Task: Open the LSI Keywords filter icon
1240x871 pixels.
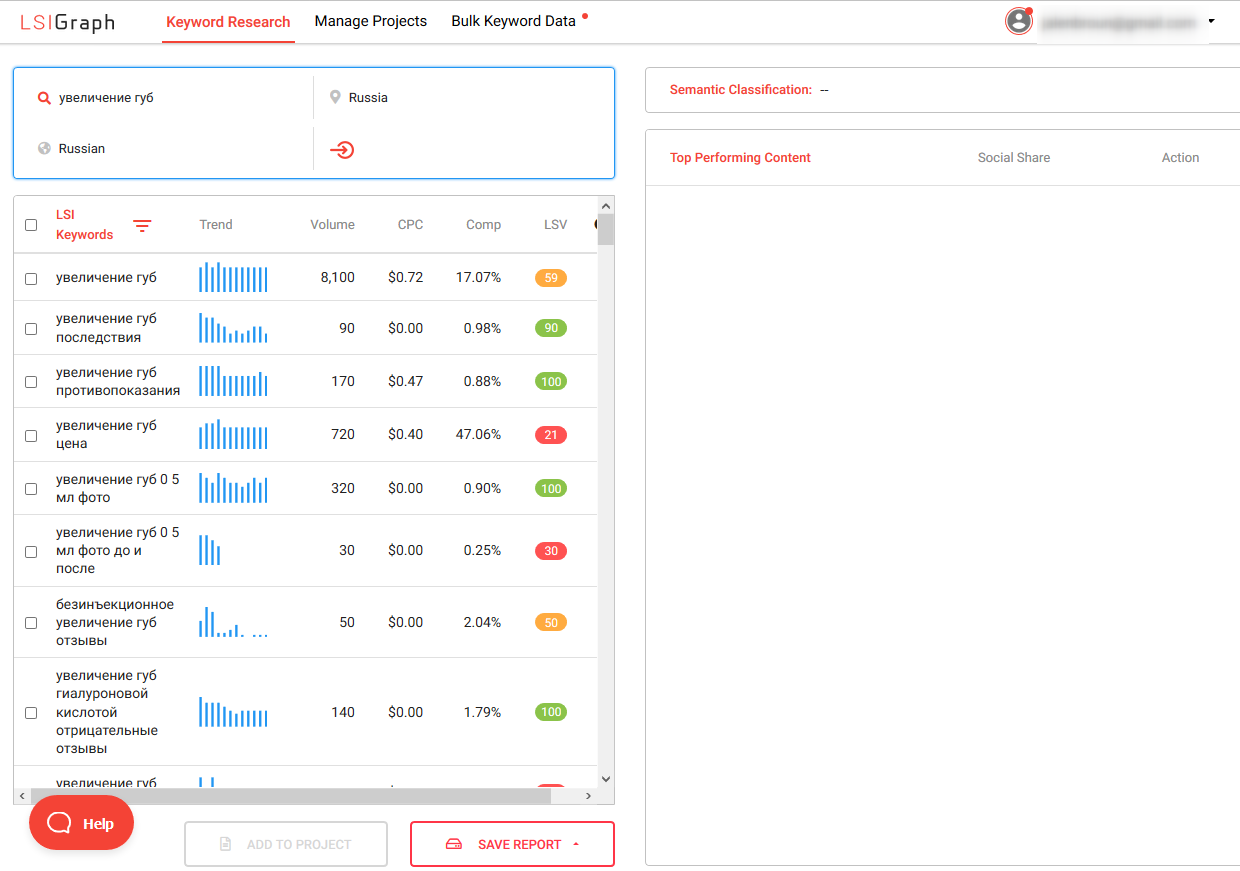Action: pyautogui.click(x=143, y=226)
